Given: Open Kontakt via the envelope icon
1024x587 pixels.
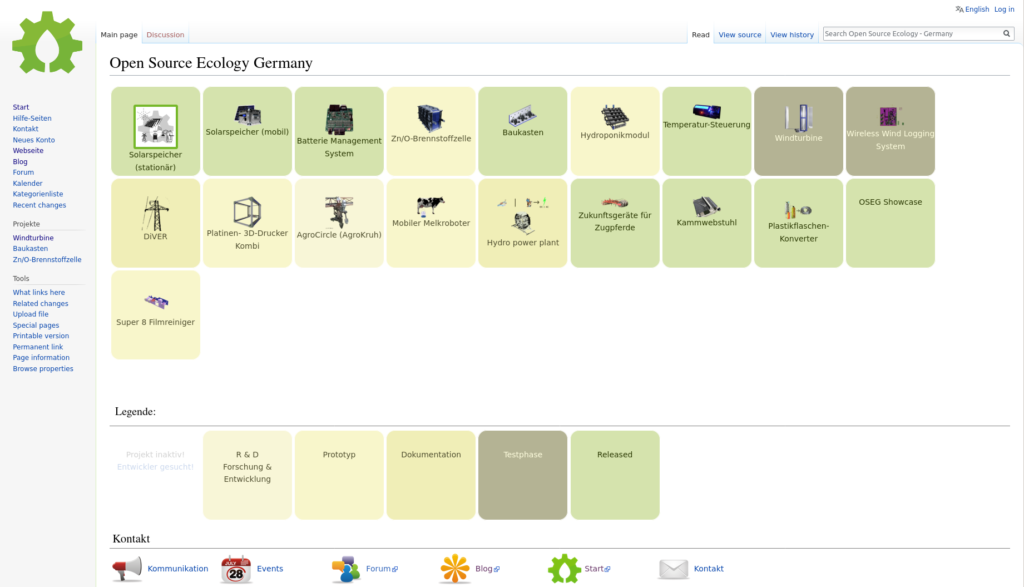Looking at the screenshot, I should pyautogui.click(x=672, y=568).
